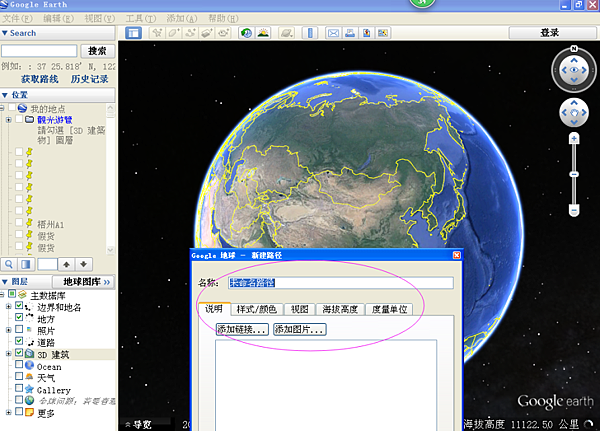Toggle 照片 layer checkbox
The height and width of the screenshot is (431, 600).
[x=19, y=329]
